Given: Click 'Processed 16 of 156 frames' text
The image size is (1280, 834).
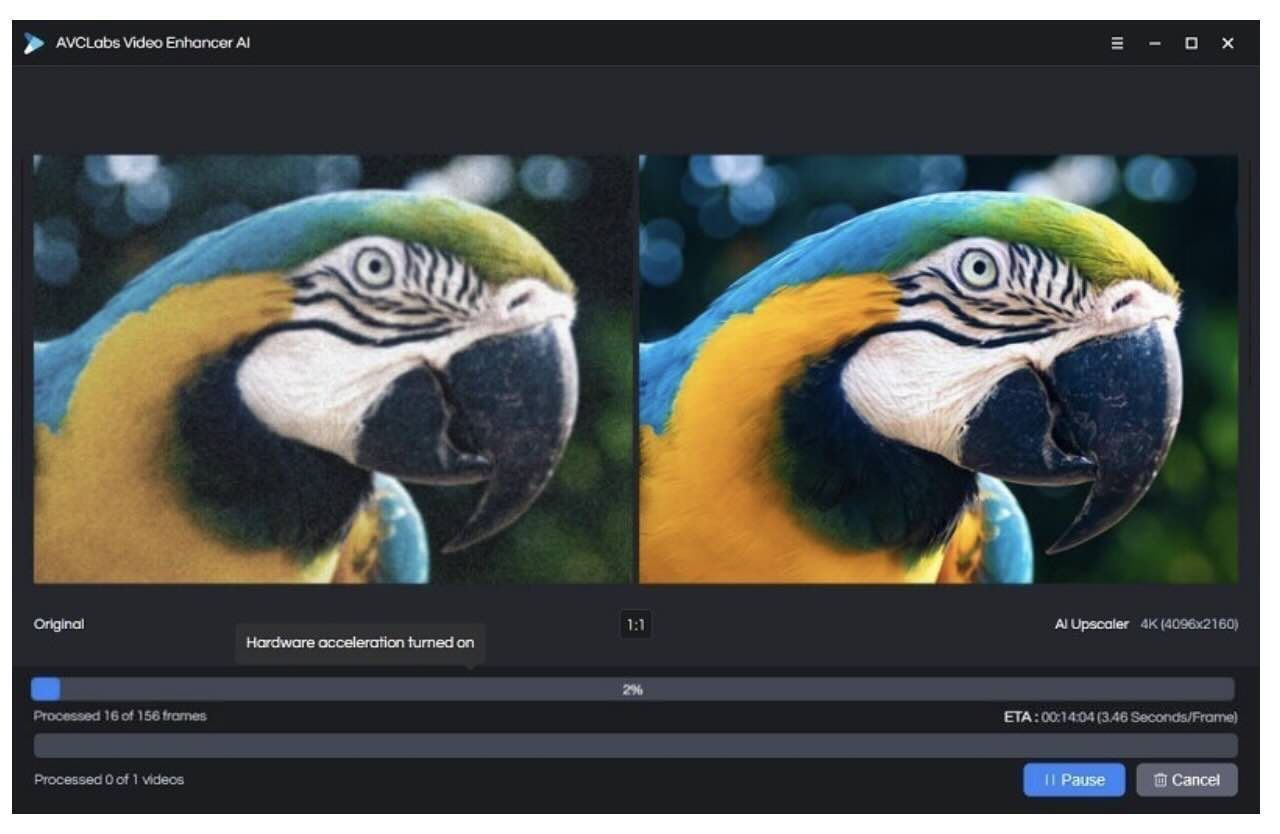Looking at the screenshot, I should 120,716.
